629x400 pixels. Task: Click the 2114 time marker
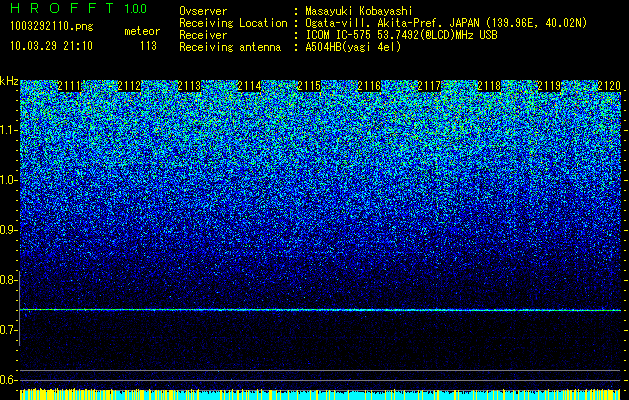tap(249, 86)
